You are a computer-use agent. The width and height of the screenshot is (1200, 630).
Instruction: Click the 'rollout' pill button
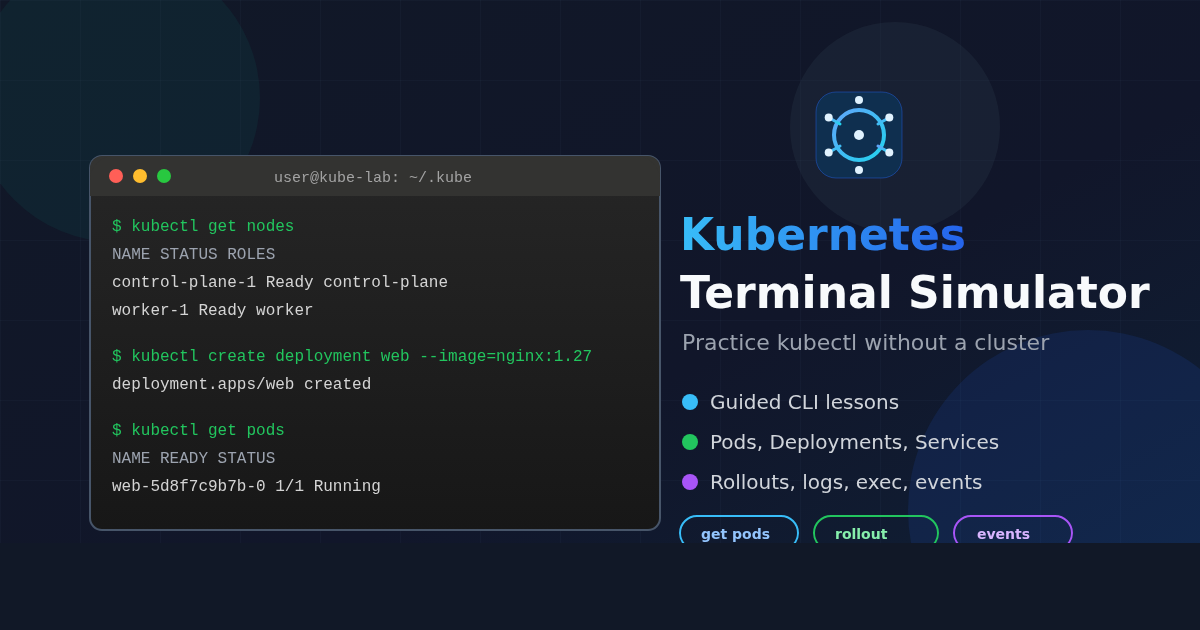coord(876,531)
